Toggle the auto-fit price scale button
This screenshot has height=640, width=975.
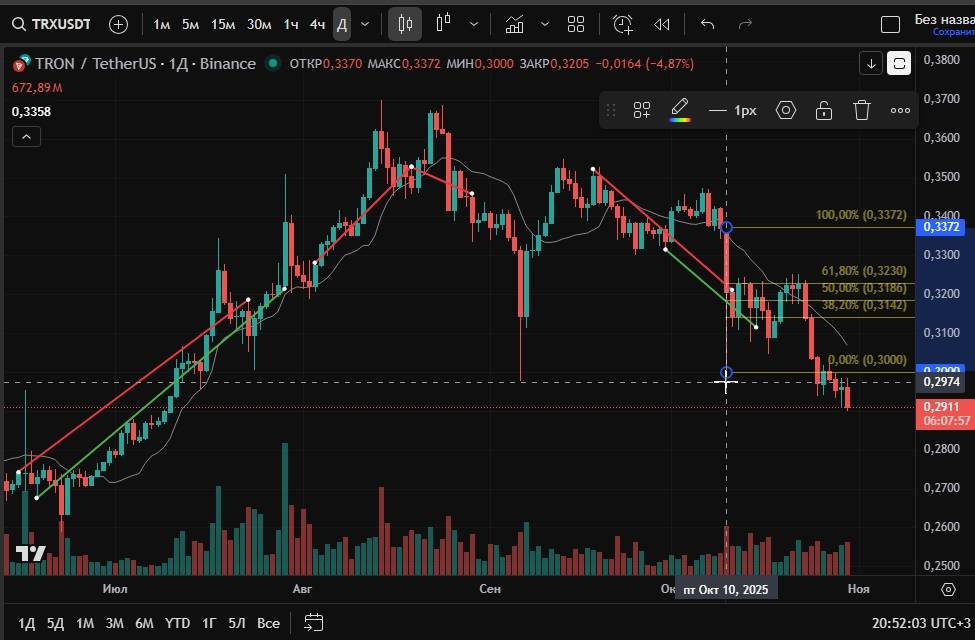pos(899,64)
